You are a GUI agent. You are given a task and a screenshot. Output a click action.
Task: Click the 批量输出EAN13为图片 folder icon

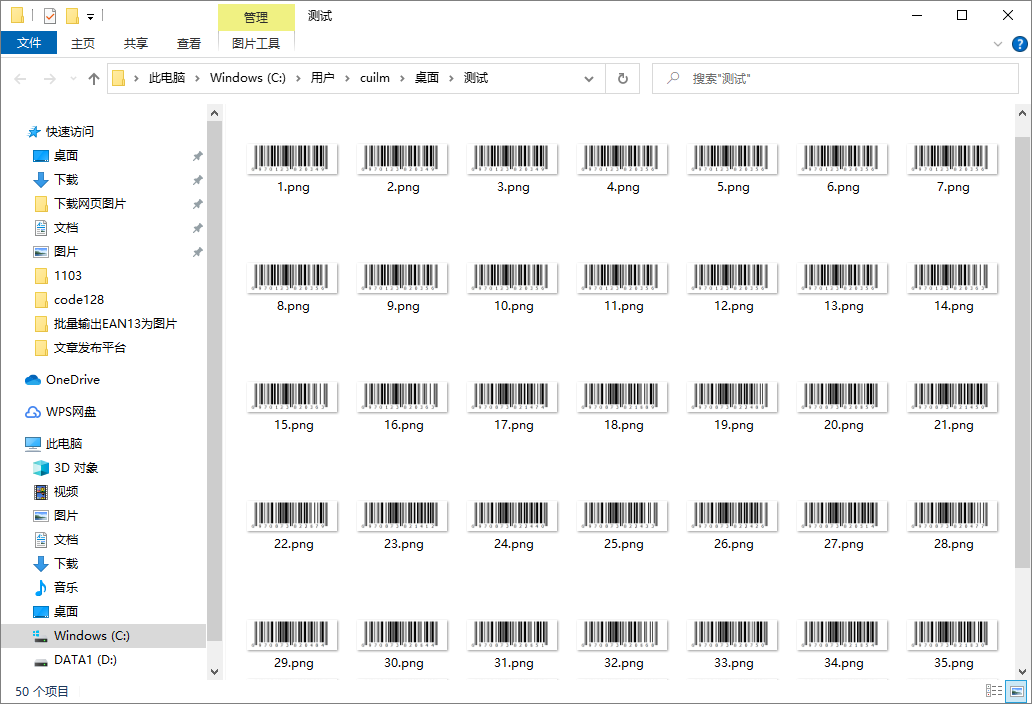(x=41, y=324)
